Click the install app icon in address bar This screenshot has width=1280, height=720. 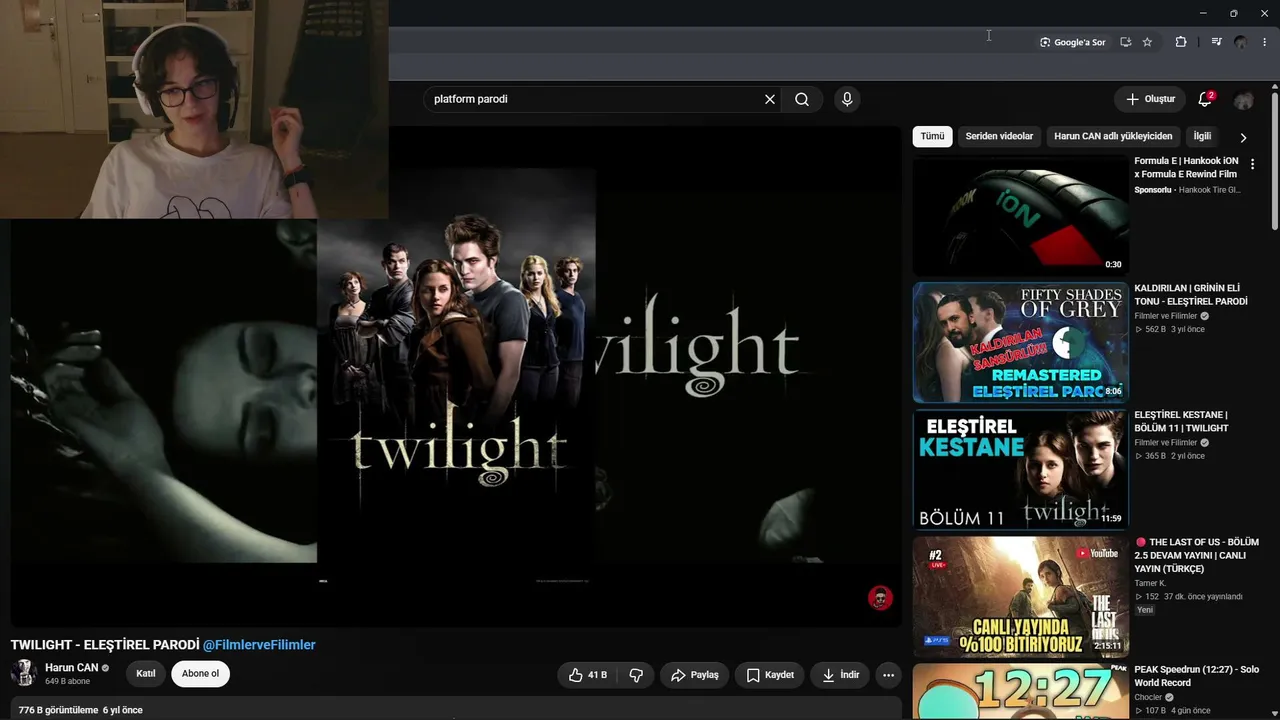pos(1125,42)
